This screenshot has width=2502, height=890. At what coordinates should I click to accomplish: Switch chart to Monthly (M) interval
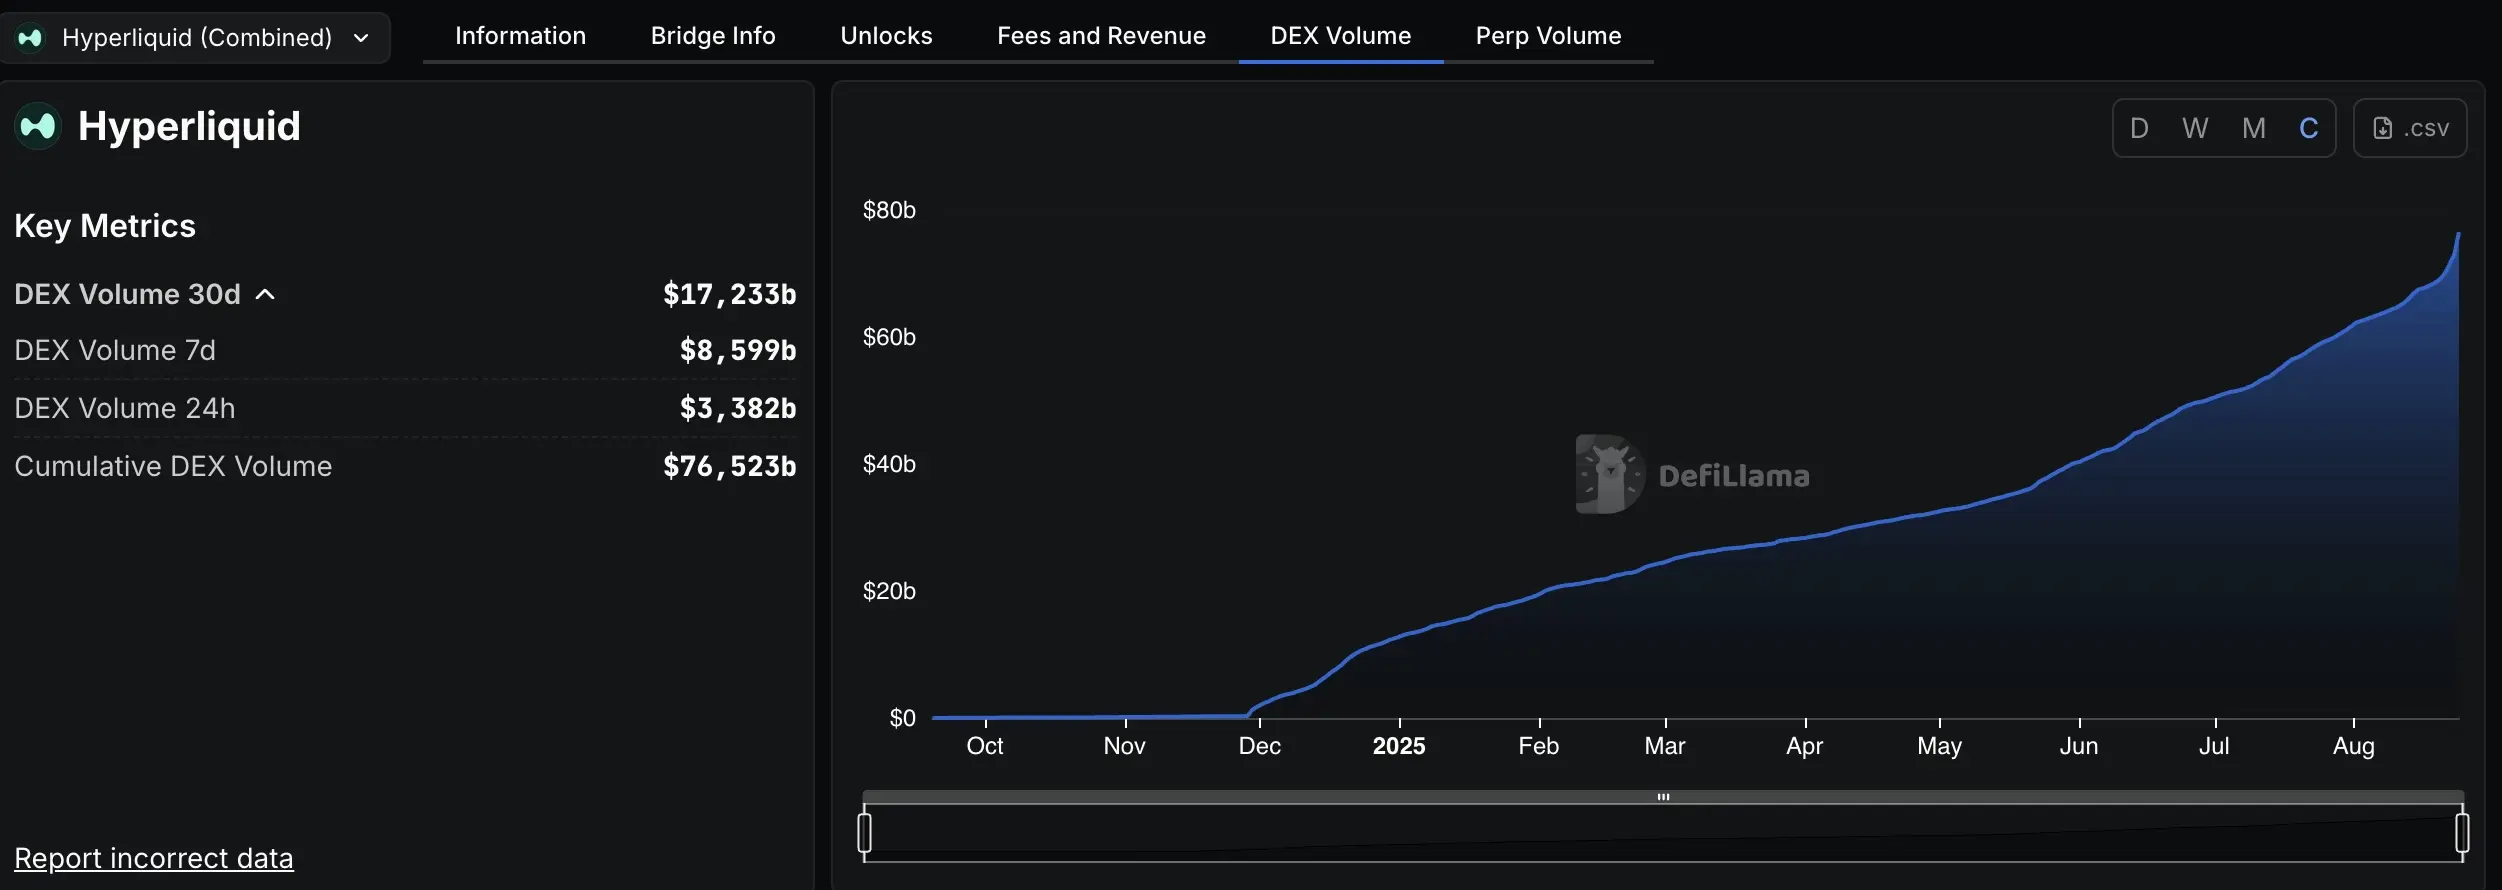(x=2253, y=128)
